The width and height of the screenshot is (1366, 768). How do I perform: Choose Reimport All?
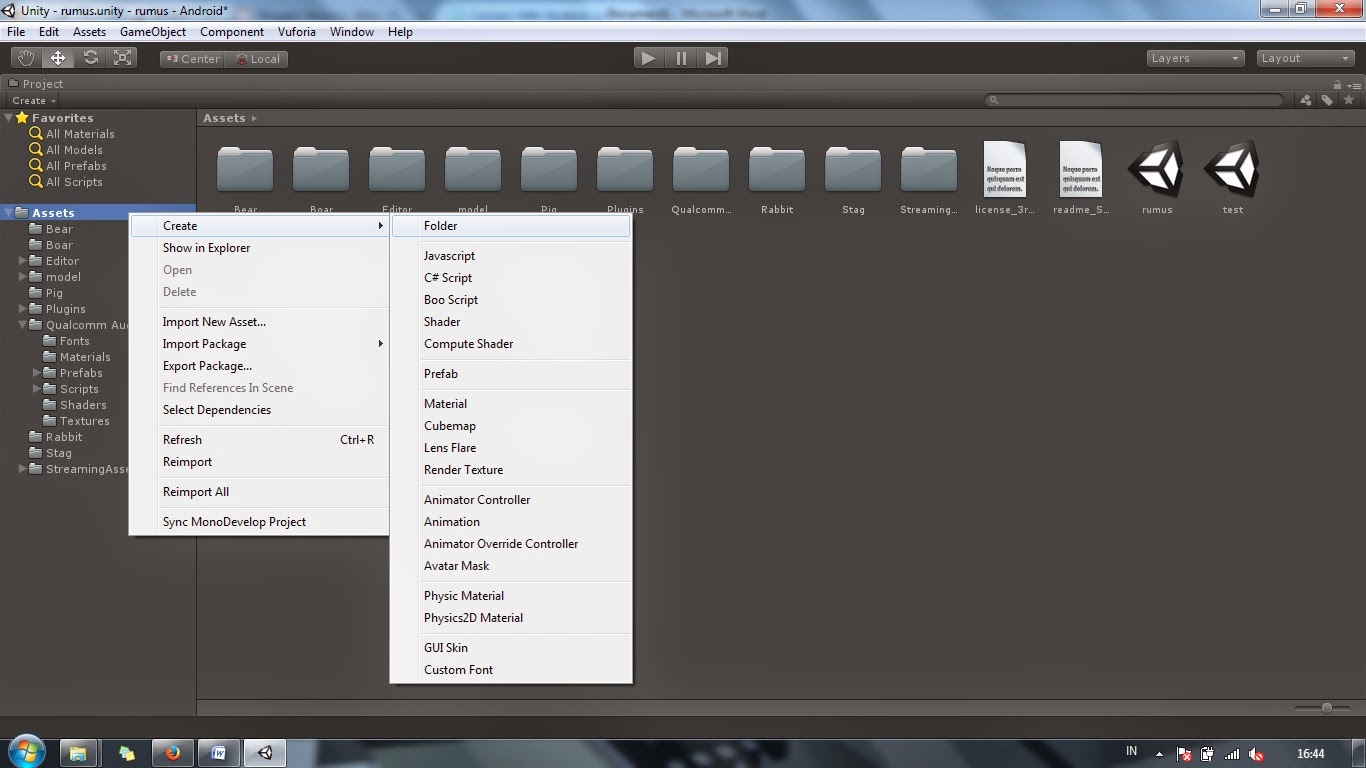click(259, 492)
